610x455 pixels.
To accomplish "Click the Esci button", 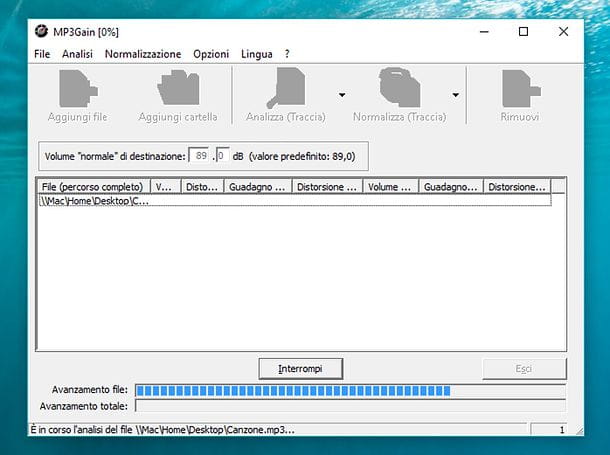I will pos(524,369).
